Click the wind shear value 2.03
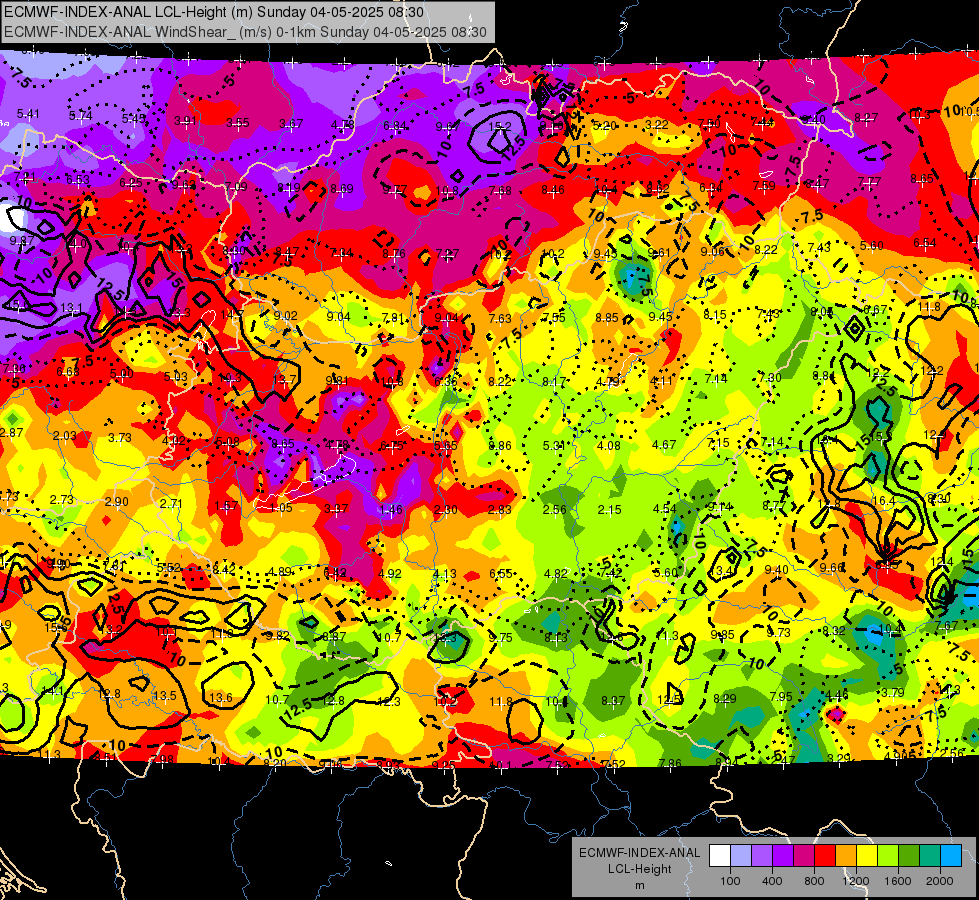Screen dimensions: 979x900 [65, 435]
